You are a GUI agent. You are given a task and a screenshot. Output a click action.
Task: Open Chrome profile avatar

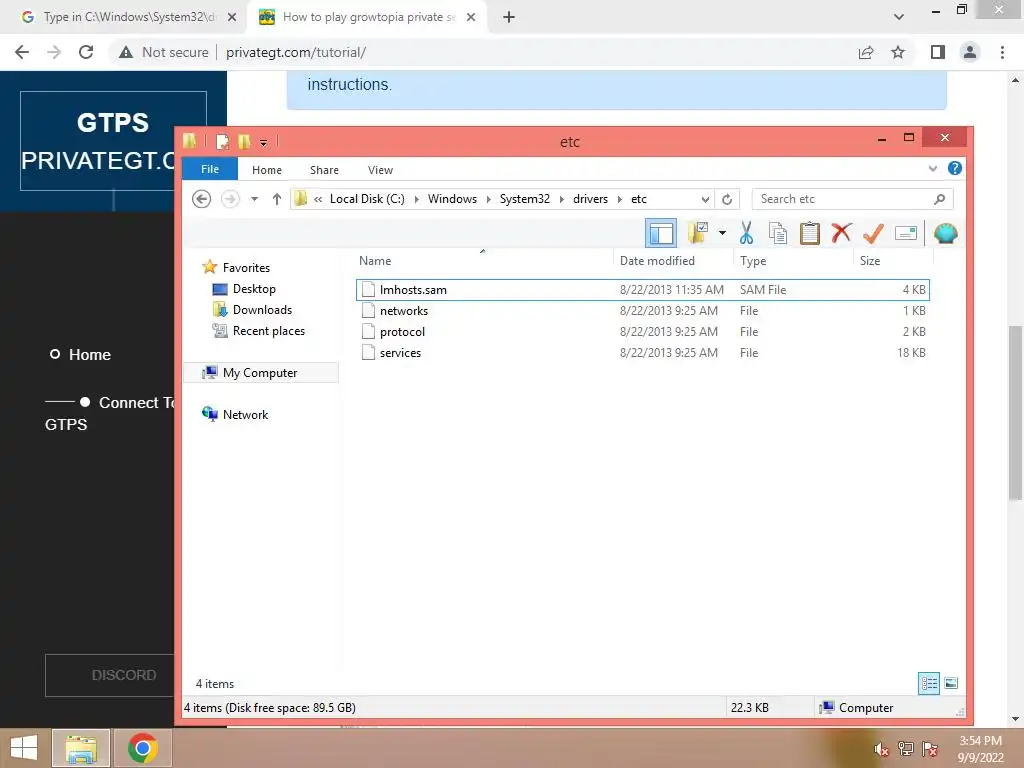(x=970, y=52)
